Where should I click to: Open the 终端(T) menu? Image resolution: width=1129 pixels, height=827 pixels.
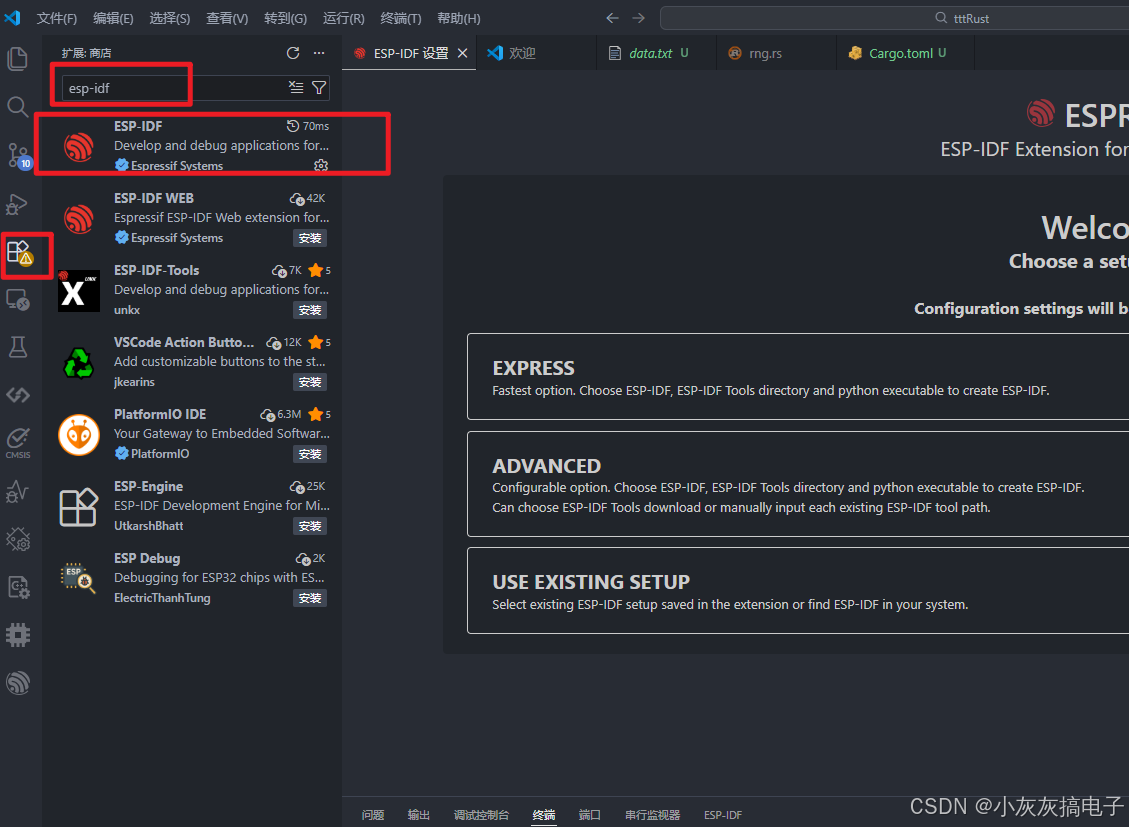(400, 18)
